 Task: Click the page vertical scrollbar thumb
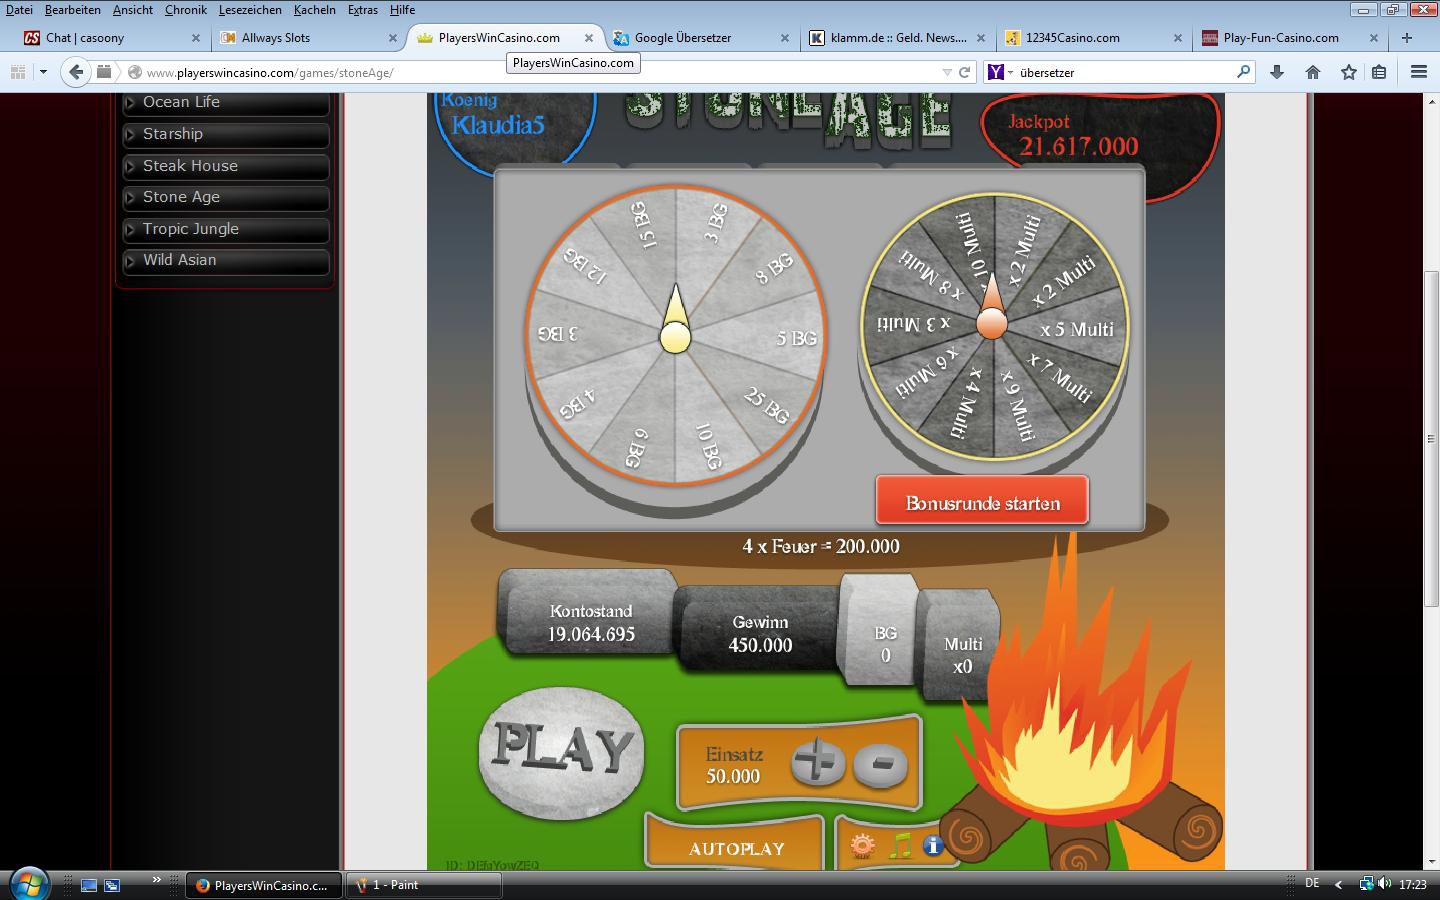coord(1431,438)
